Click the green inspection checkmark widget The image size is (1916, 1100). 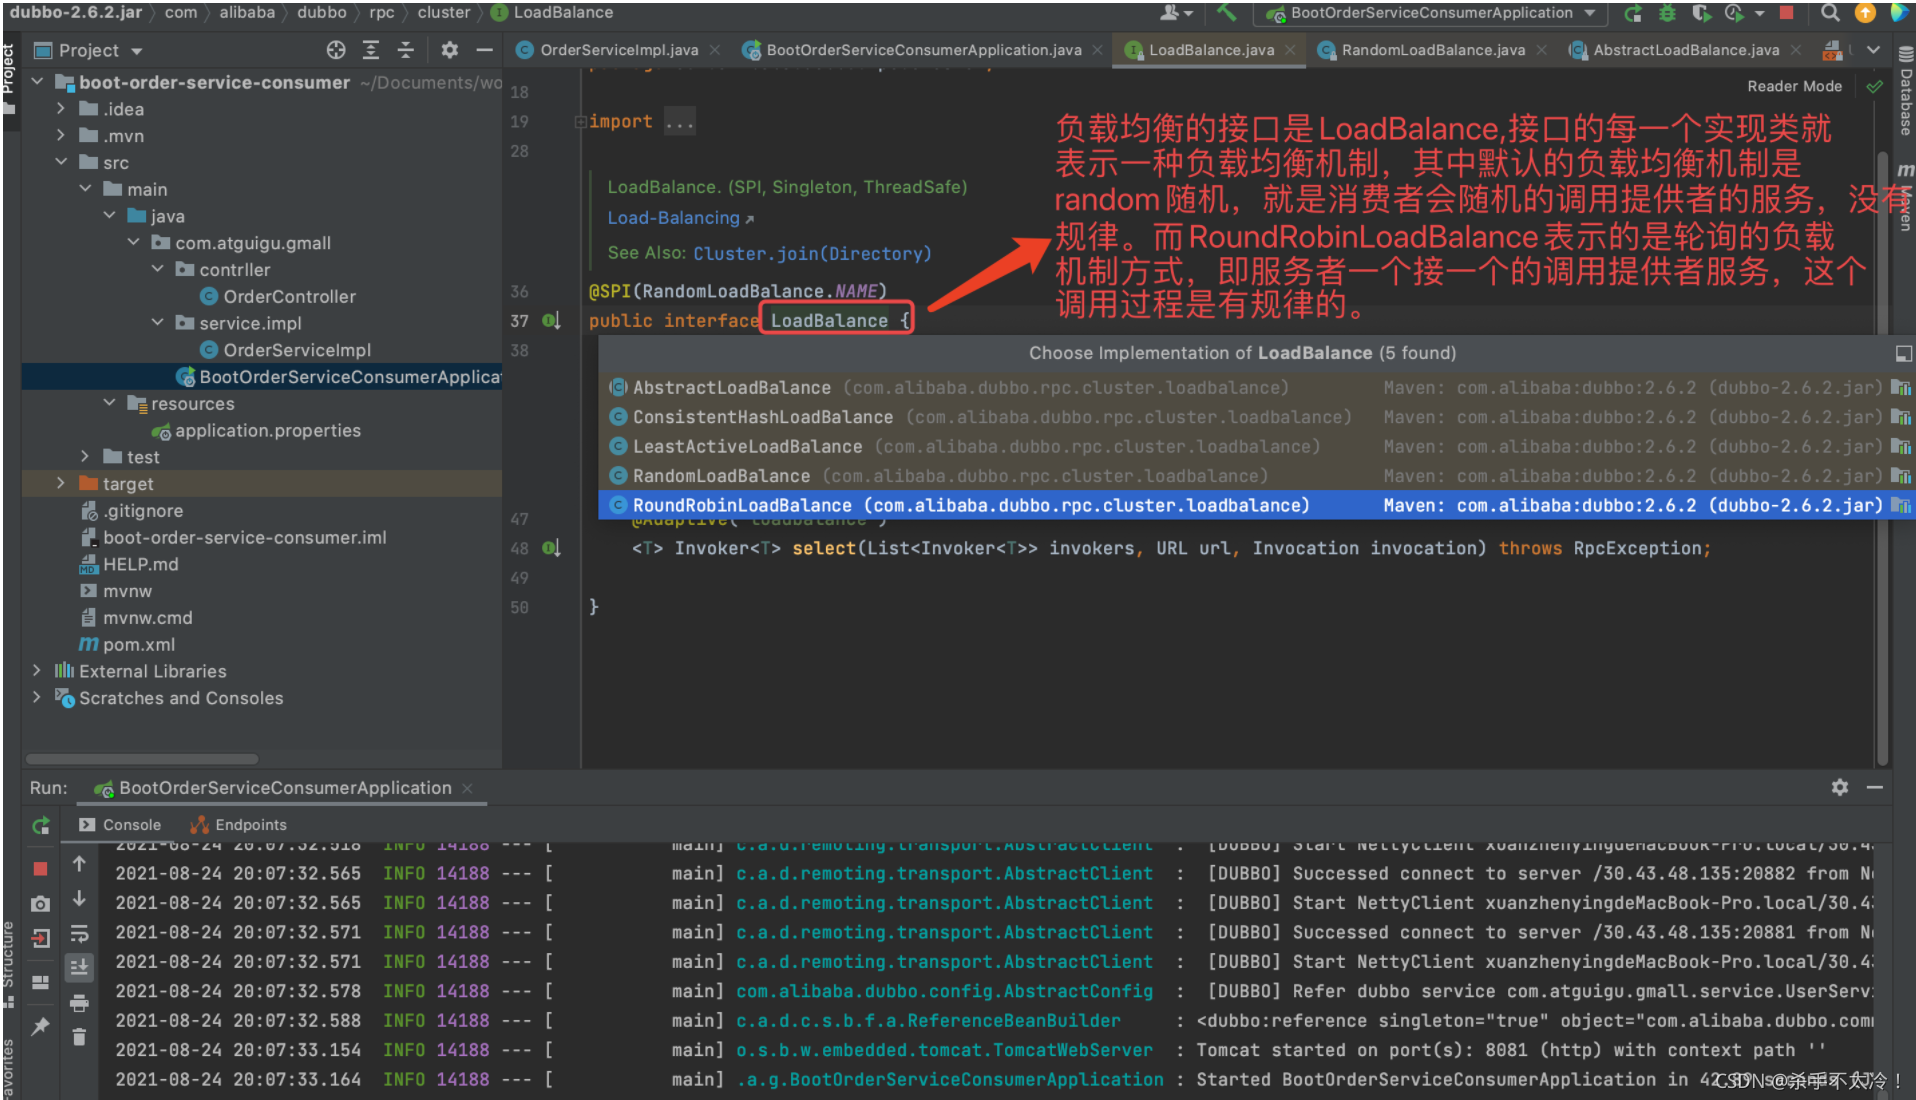1874,87
